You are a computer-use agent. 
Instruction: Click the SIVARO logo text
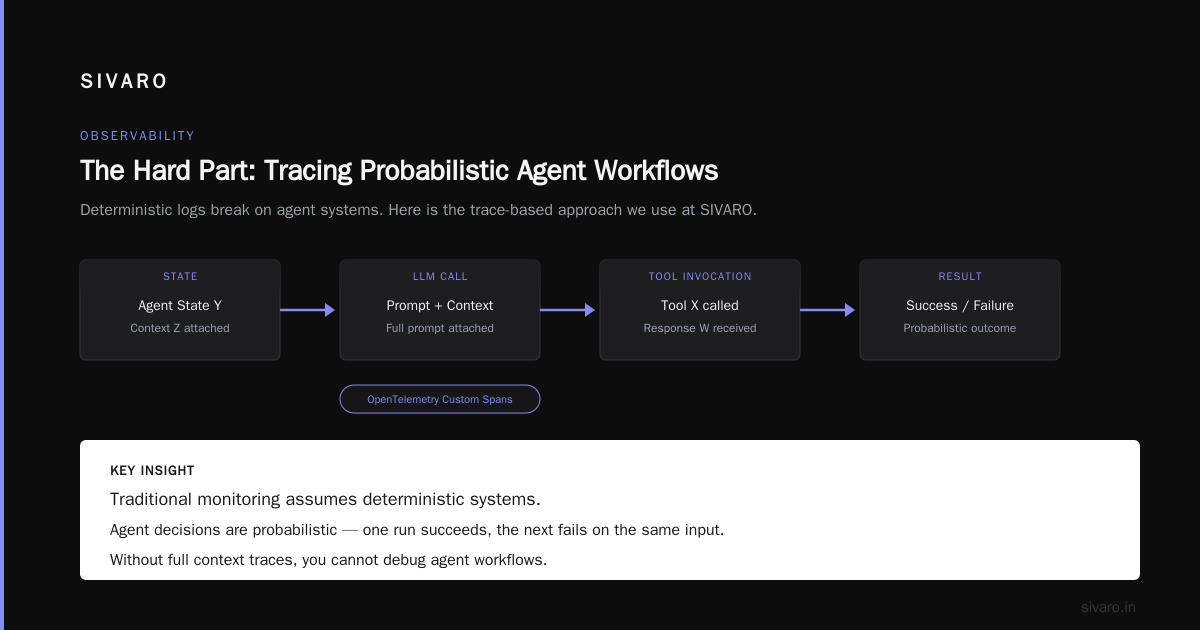124,82
